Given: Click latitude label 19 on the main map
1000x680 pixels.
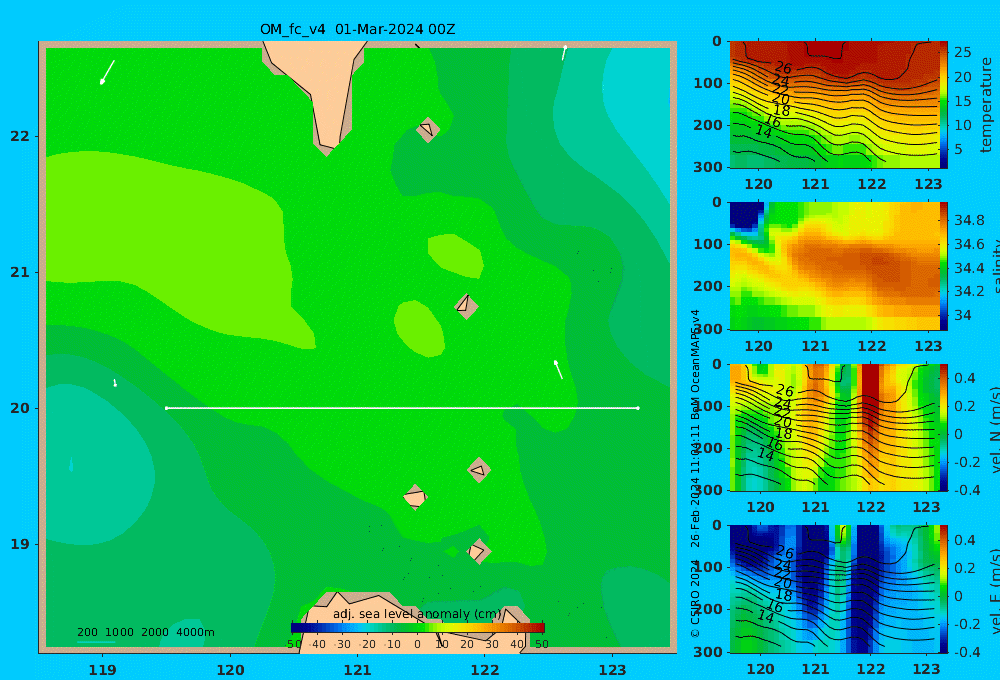Looking at the screenshot, I should click(x=20, y=544).
